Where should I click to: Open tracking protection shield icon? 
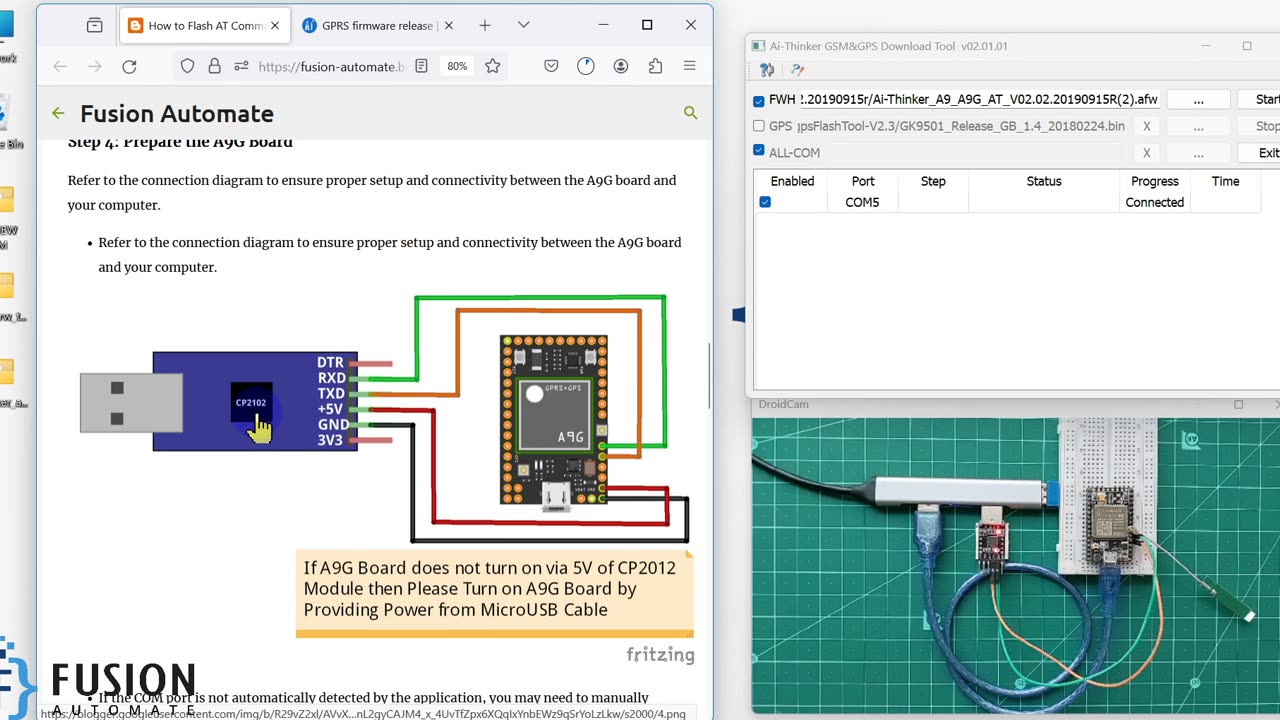point(187,66)
